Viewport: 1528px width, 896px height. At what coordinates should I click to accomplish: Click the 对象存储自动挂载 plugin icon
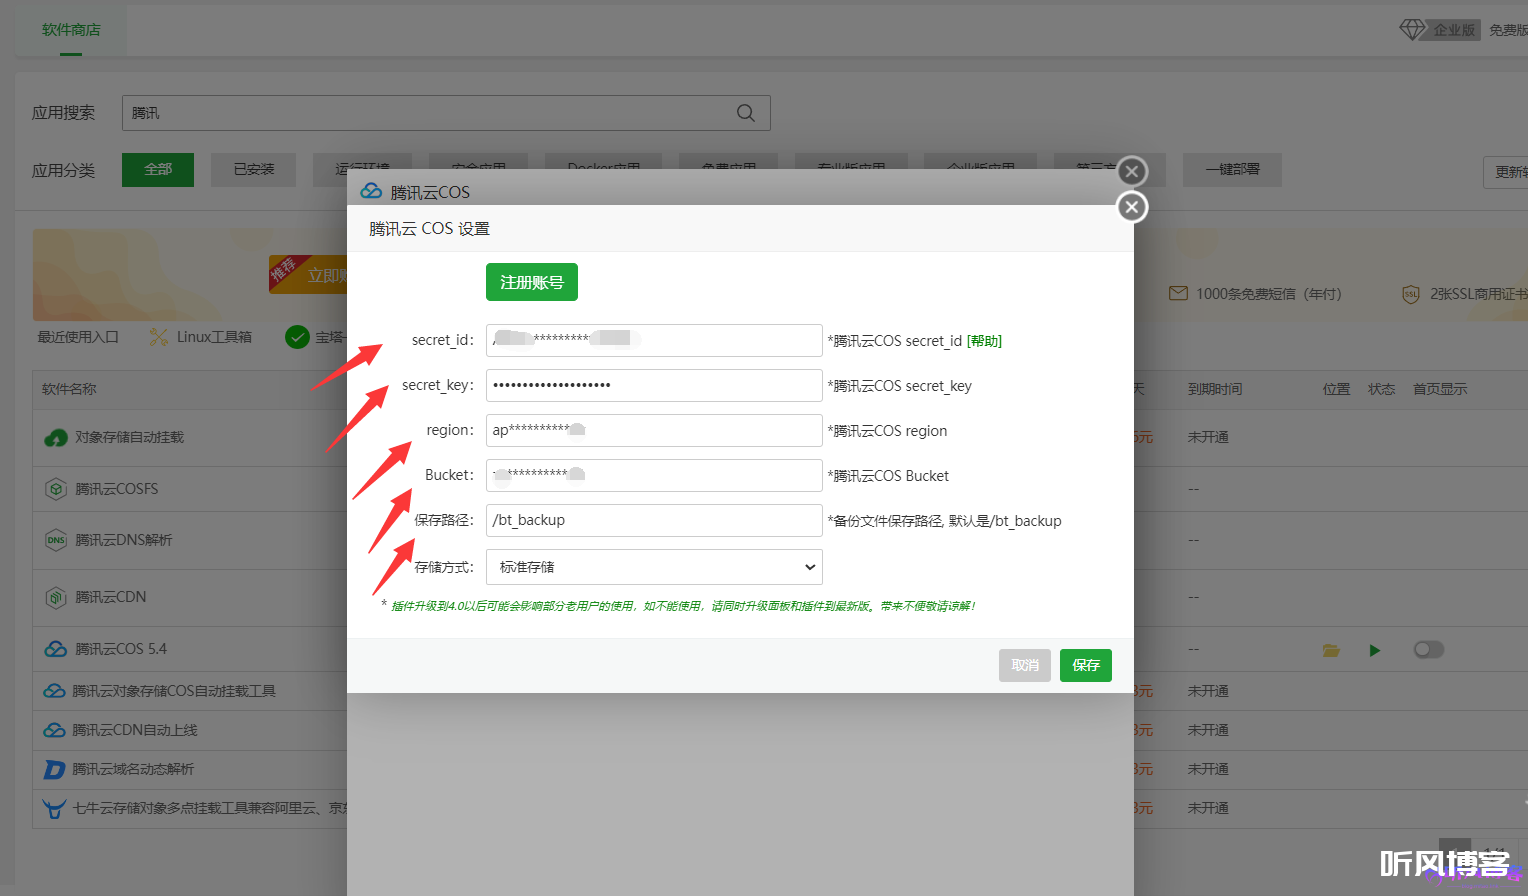(x=56, y=438)
